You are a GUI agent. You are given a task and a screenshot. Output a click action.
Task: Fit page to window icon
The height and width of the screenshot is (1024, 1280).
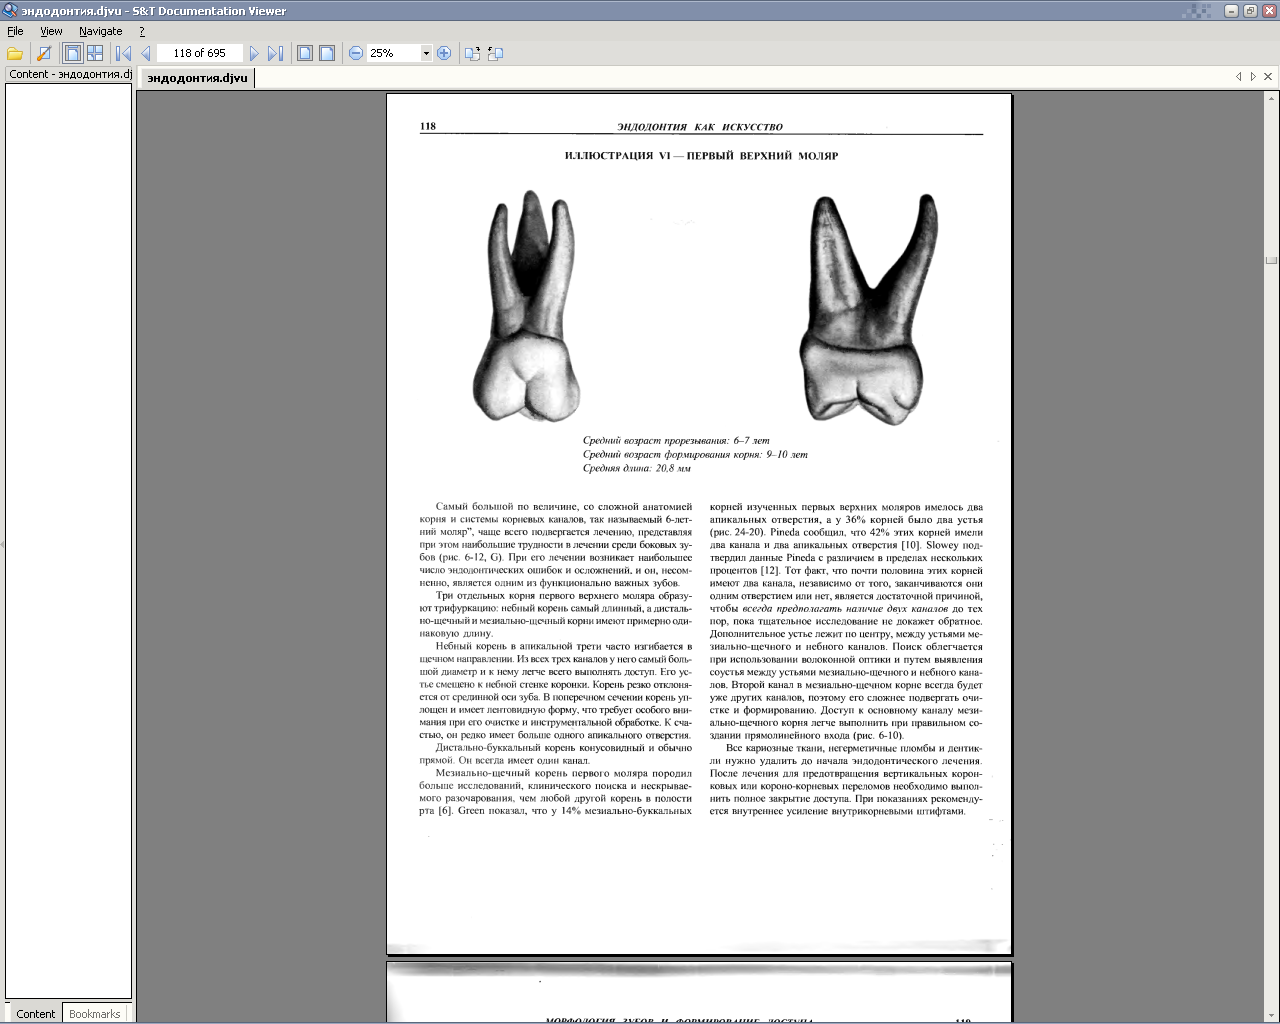305,53
